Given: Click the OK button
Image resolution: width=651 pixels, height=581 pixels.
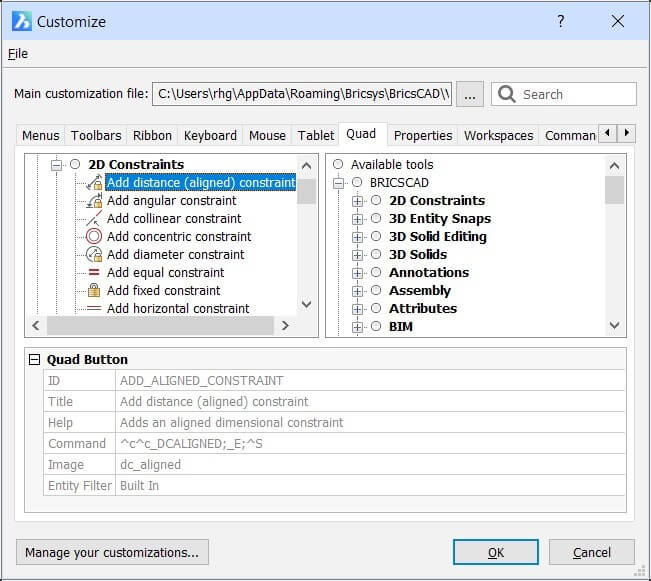Looking at the screenshot, I should point(496,552).
